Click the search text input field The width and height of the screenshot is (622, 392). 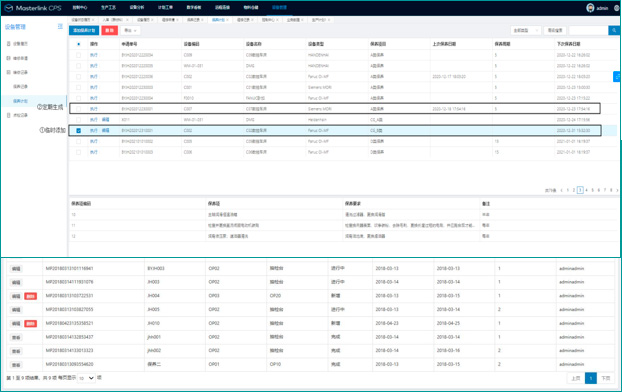[x=588, y=30]
